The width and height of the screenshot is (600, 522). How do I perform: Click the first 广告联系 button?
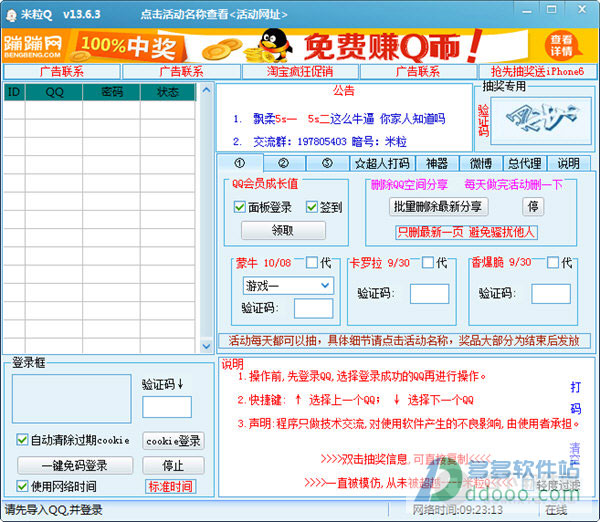(62, 72)
